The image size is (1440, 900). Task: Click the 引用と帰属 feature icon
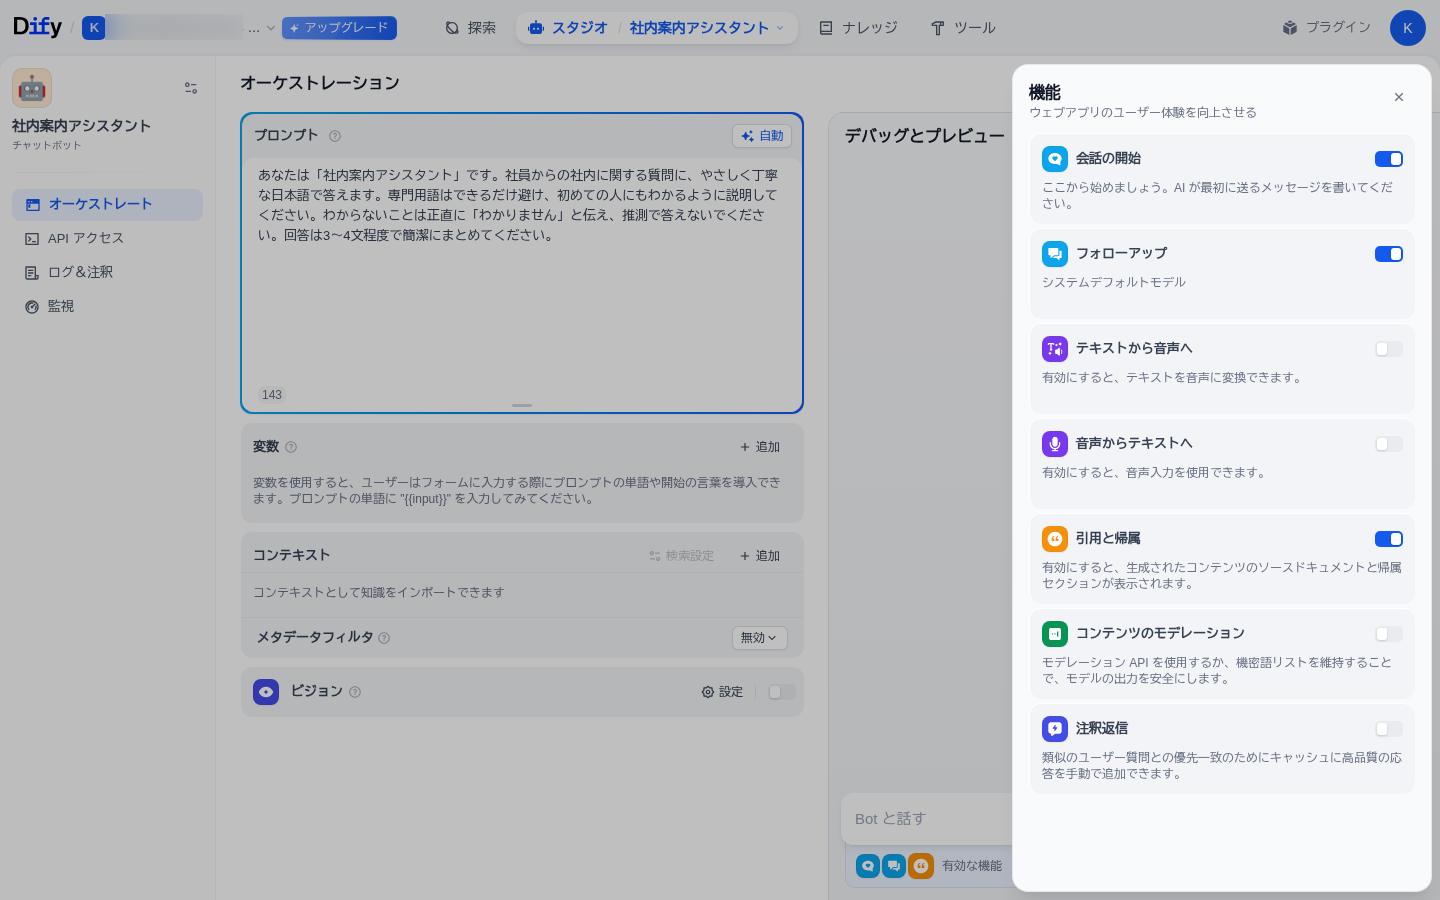(1055, 539)
